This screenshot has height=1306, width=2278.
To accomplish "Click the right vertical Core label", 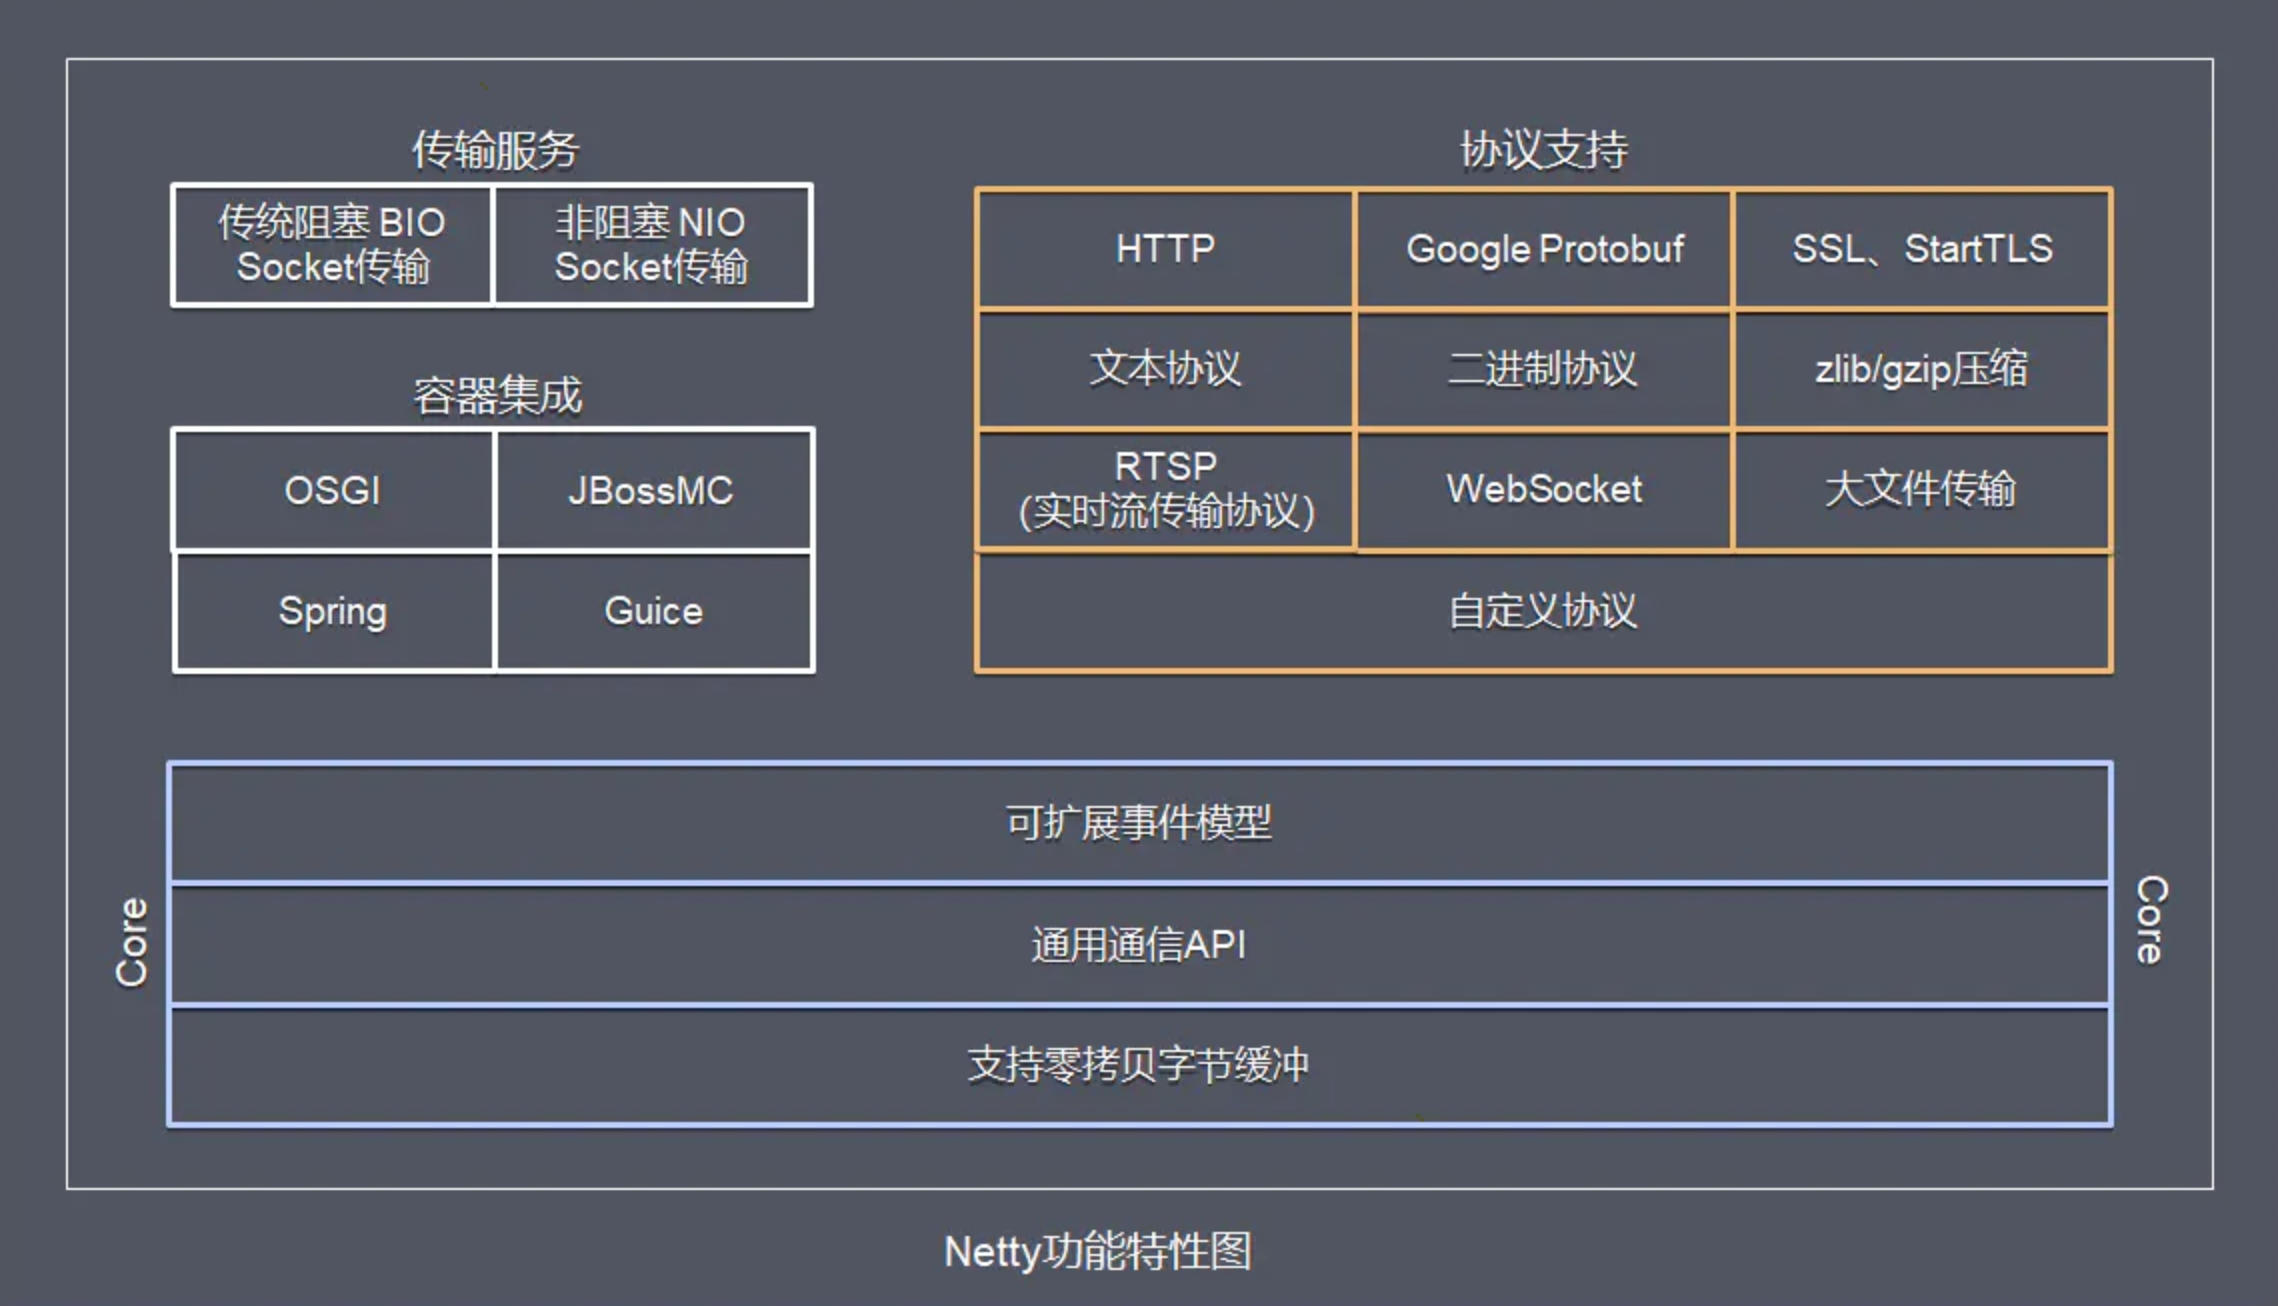I will point(2150,920).
